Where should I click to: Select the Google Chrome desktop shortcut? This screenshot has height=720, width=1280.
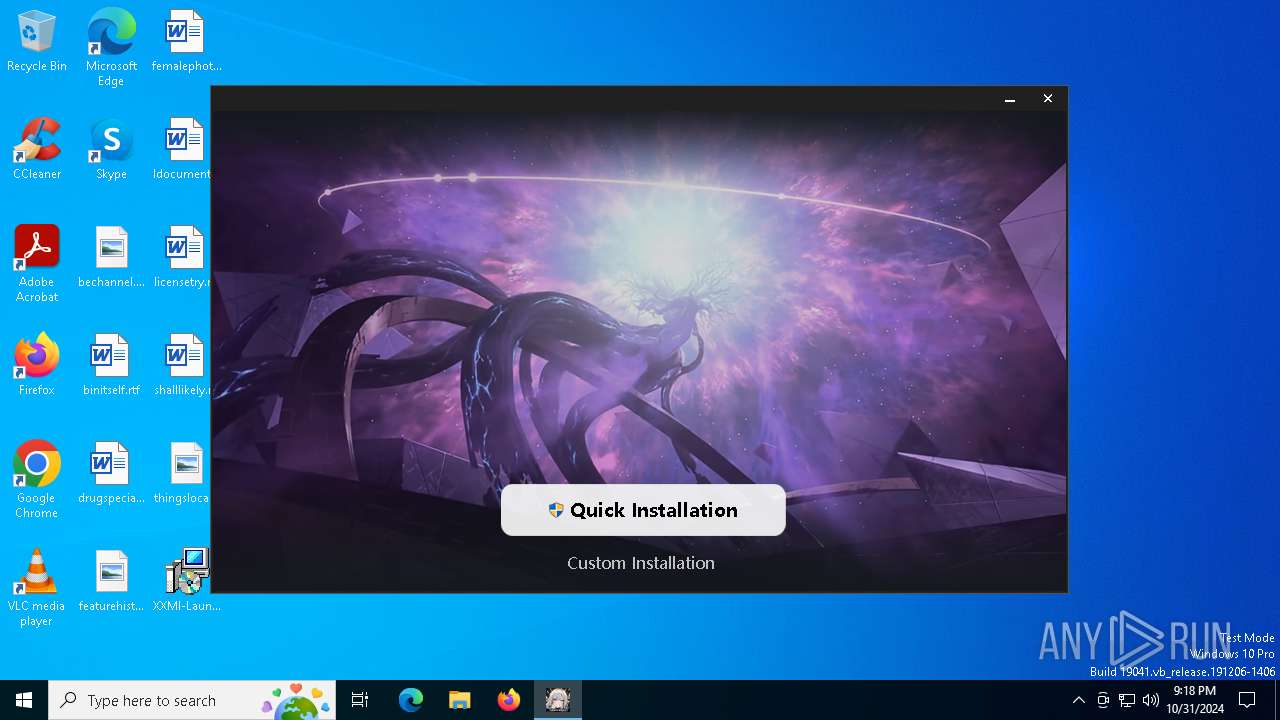[x=37, y=480]
